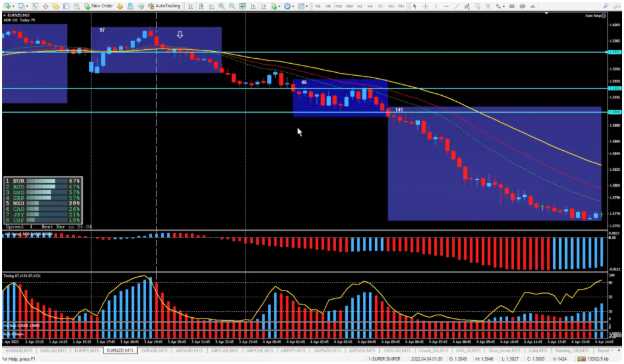The height and width of the screenshot is (364, 624).
Task: Select the W1 timeframe
Action: click(391, 6)
